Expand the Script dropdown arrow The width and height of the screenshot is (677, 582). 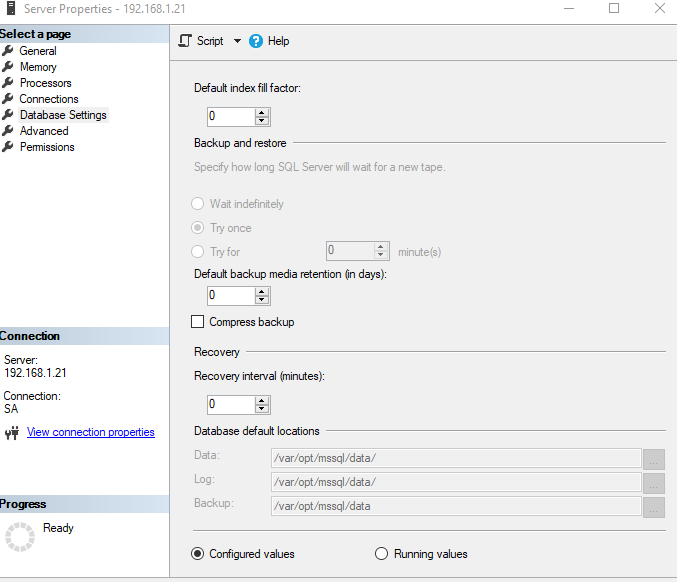coord(237,41)
